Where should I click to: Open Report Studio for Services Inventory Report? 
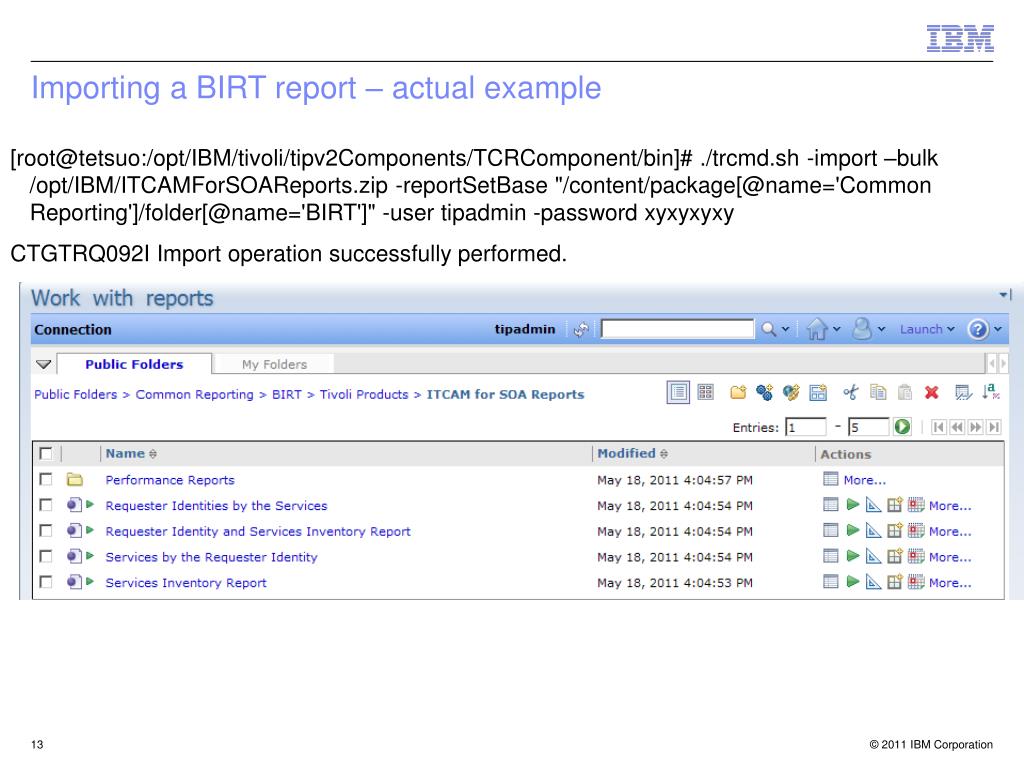pos(873,582)
